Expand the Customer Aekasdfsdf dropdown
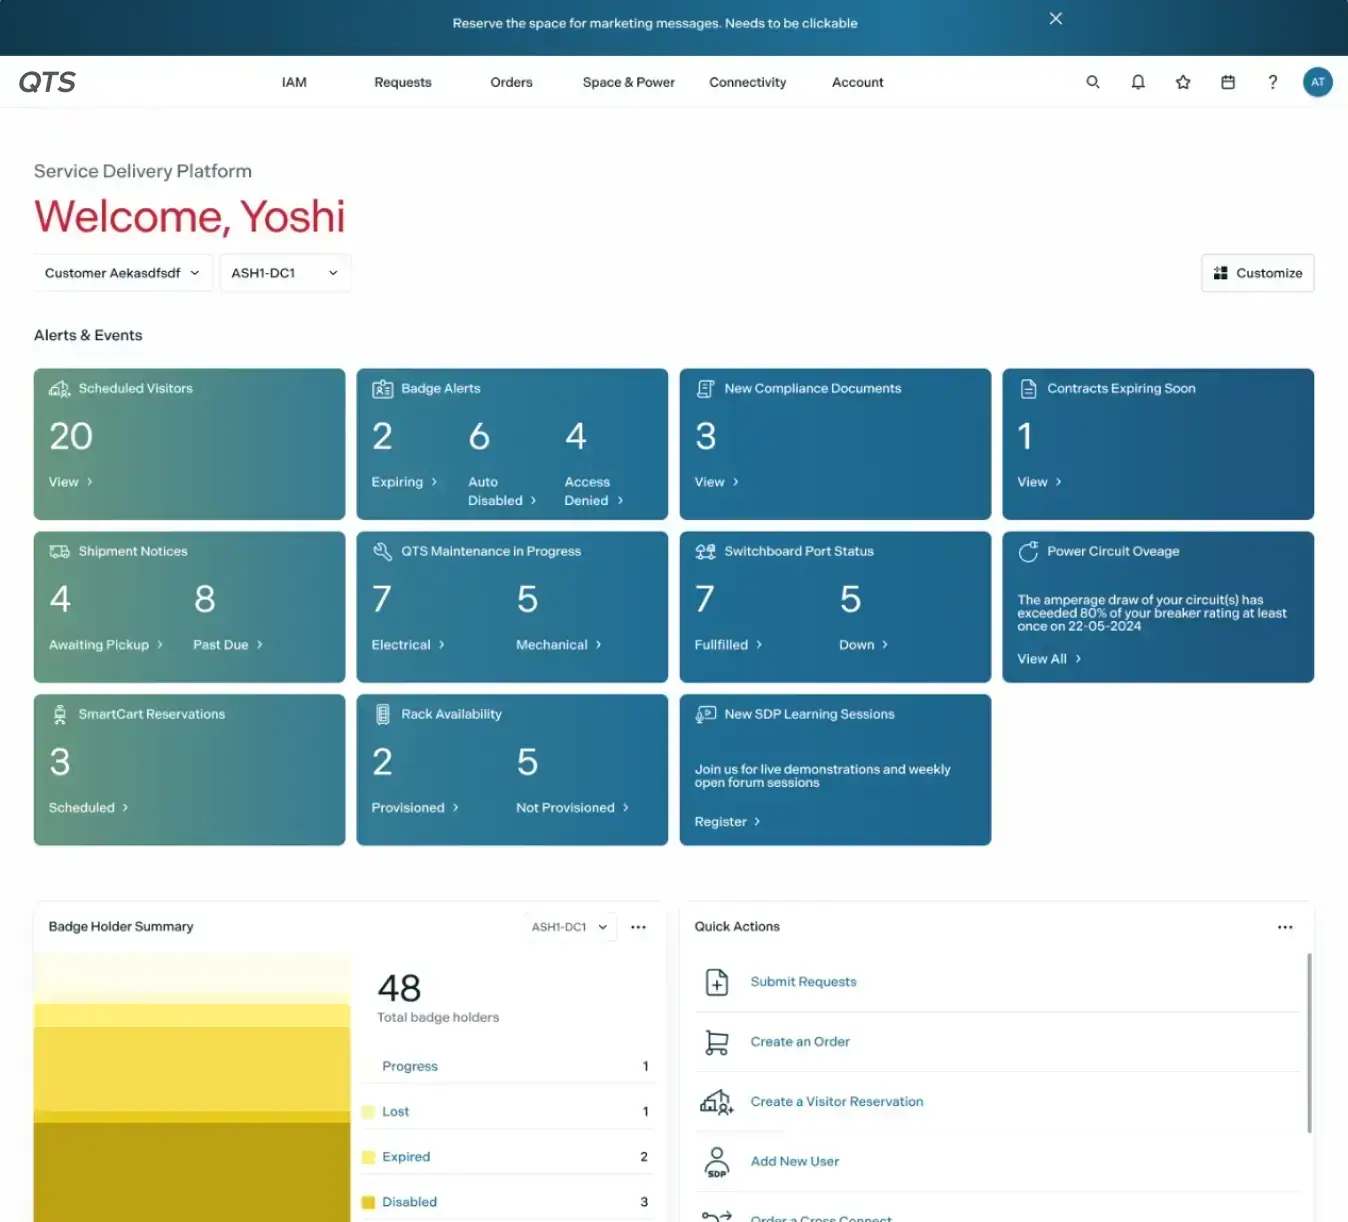This screenshot has width=1348, height=1222. 122,273
